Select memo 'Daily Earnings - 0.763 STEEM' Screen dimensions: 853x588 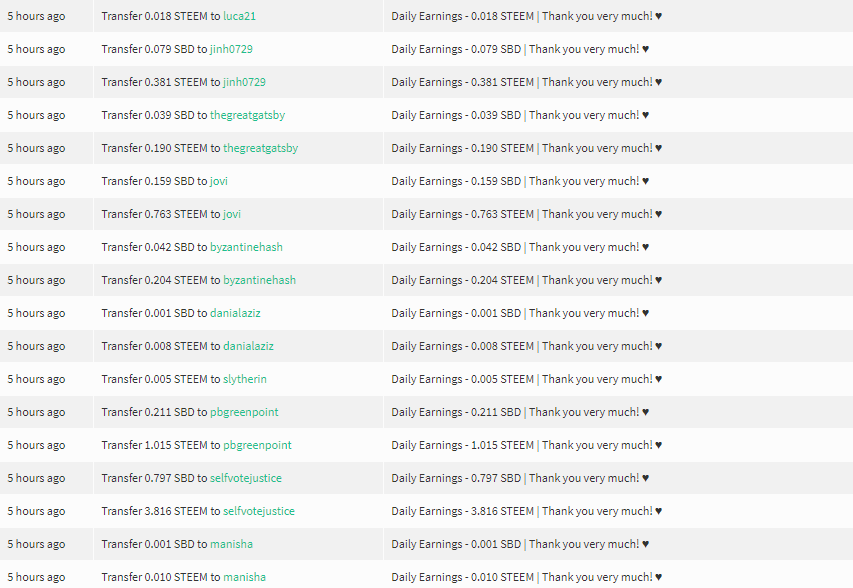pos(462,214)
